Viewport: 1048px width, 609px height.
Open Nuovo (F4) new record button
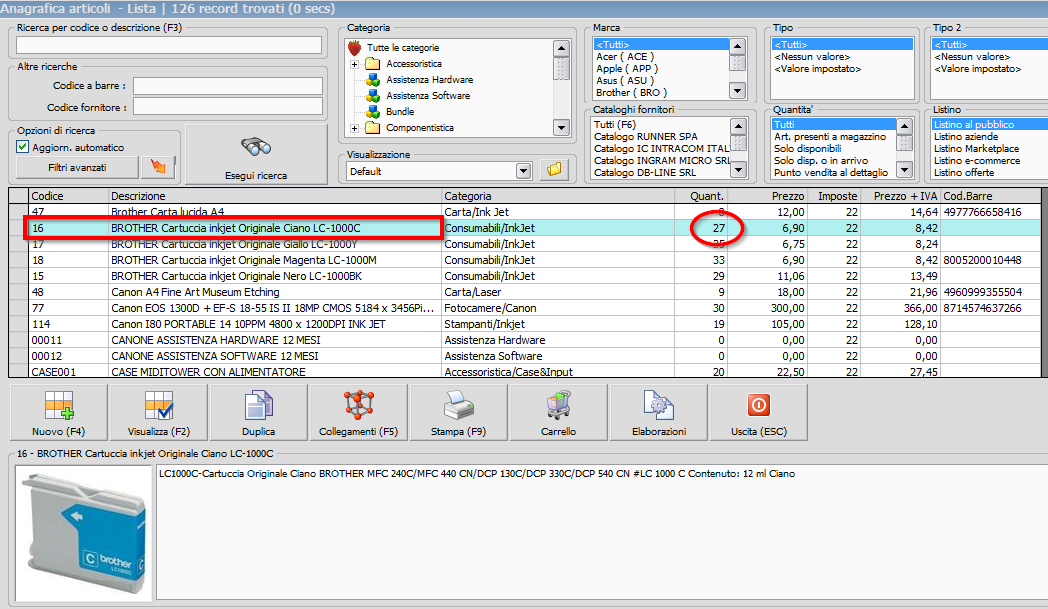(x=58, y=412)
